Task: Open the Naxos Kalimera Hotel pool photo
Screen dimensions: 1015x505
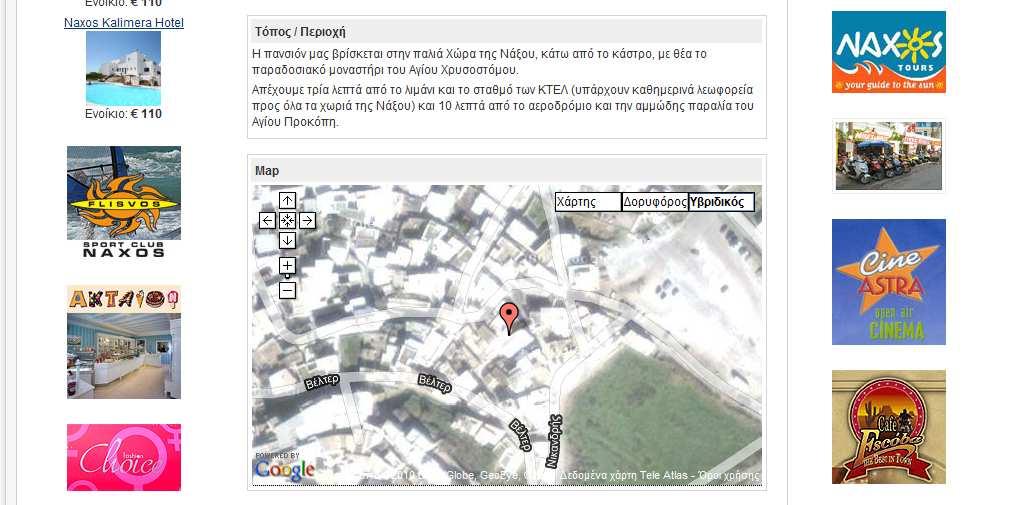Action: click(124, 69)
